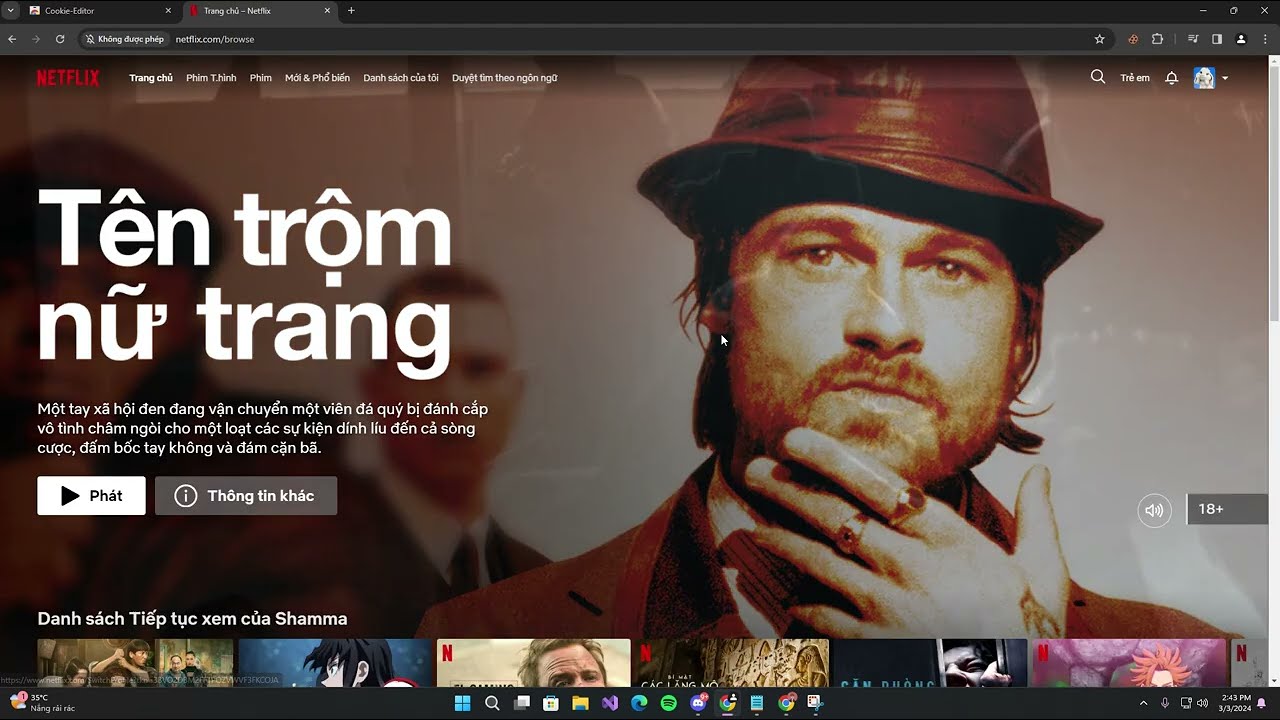Open Discord from the taskbar
The width and height of the screenshot is (1280, 720).
(x=698, y=703)
